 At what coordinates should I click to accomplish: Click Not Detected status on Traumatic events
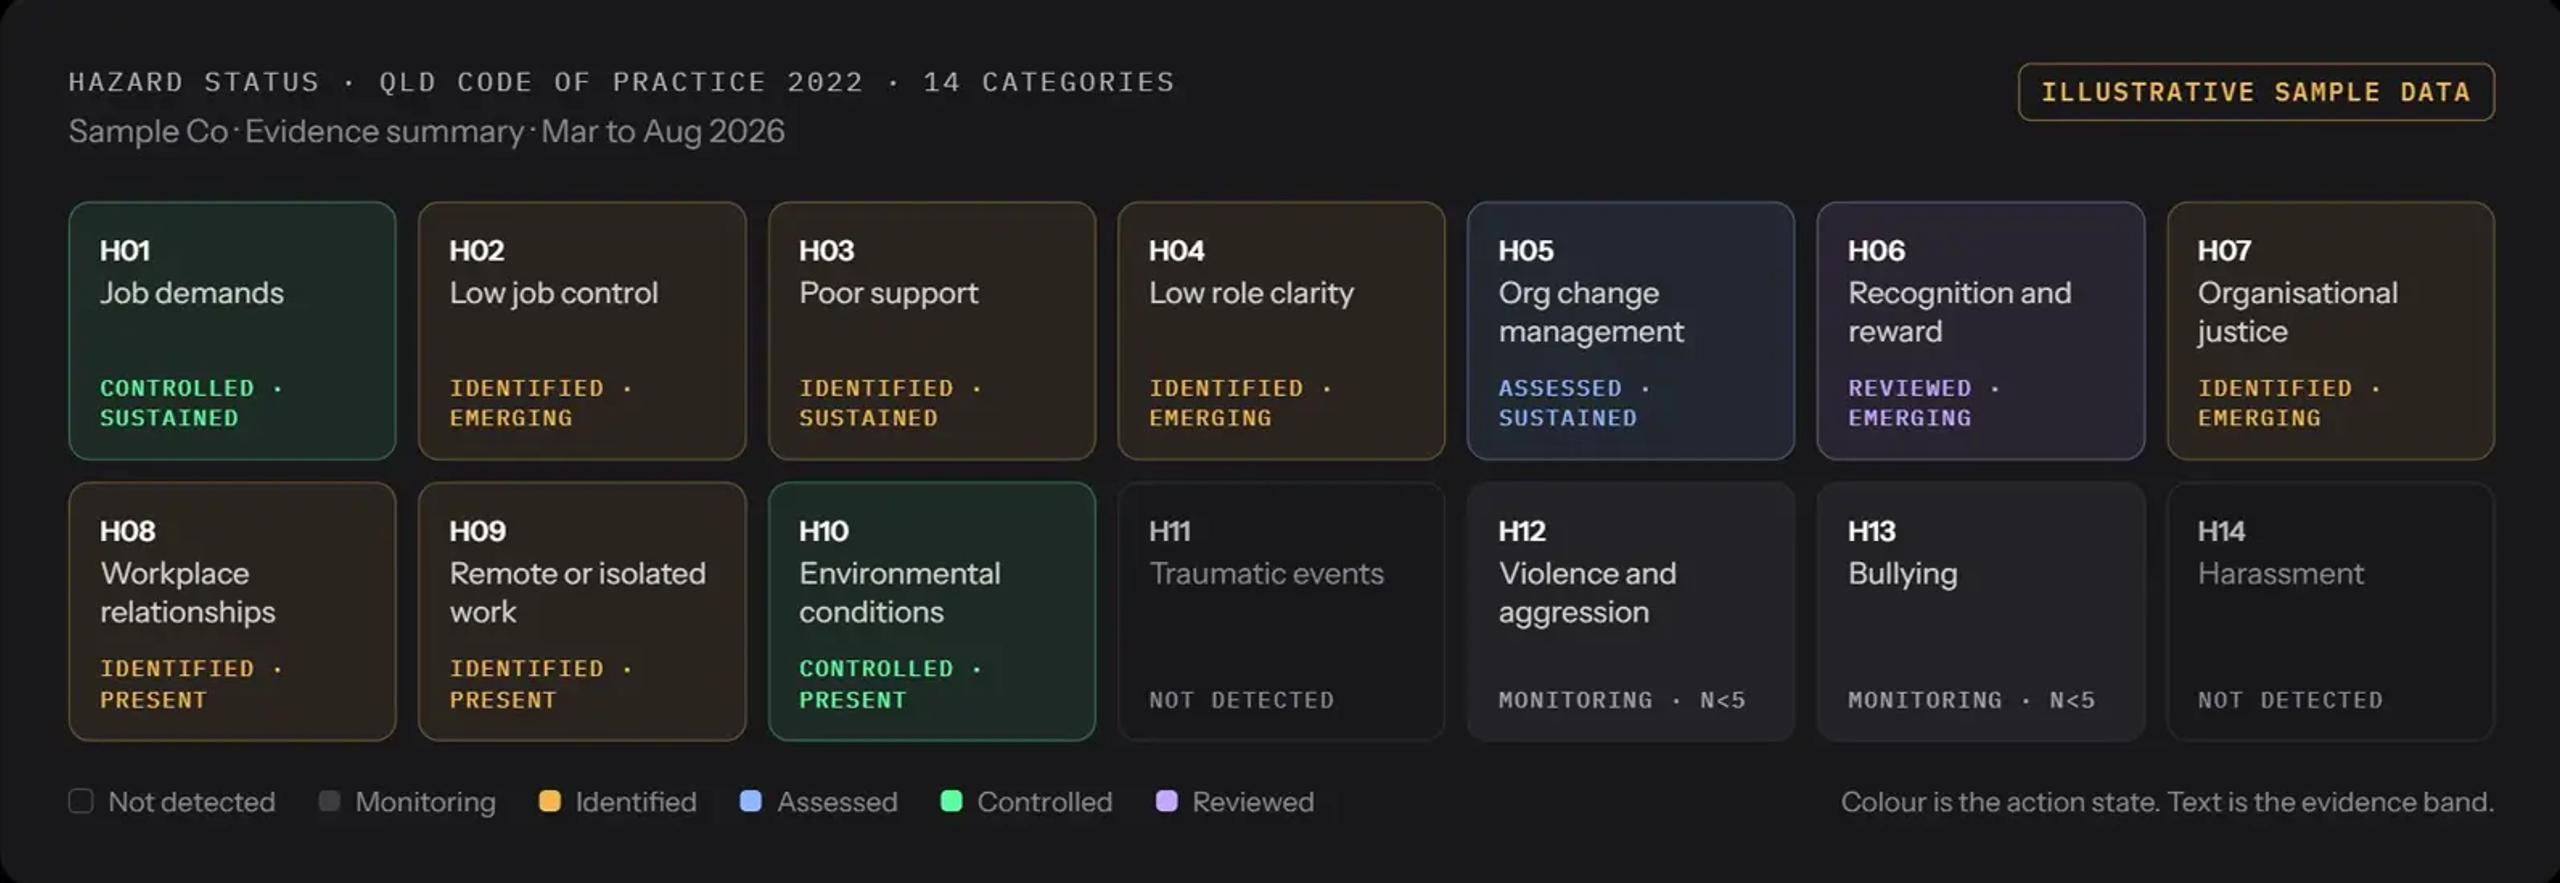1241,700
